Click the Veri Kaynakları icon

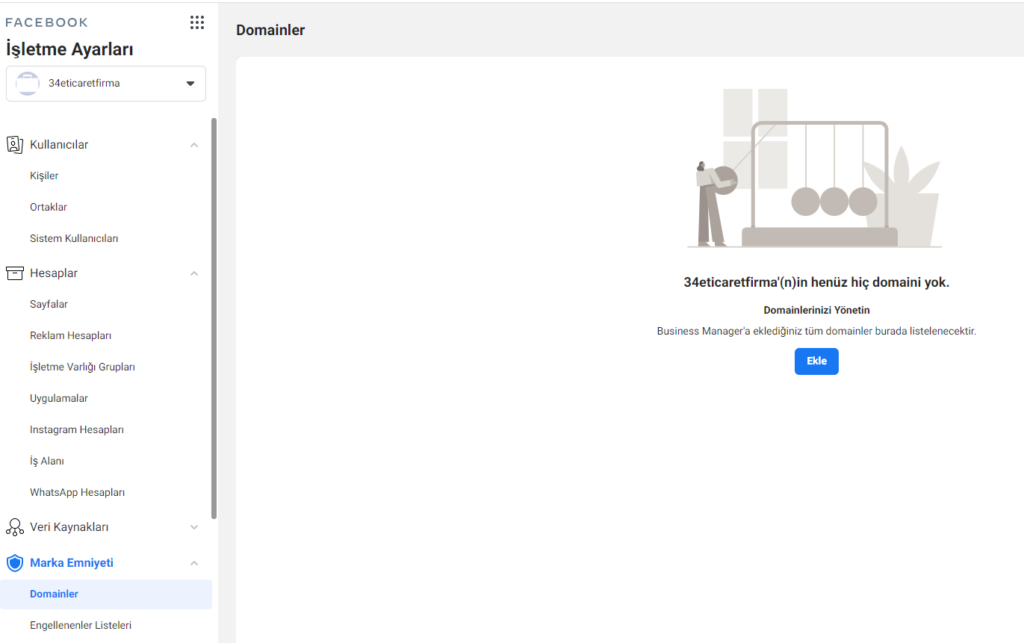pos(14,527)
